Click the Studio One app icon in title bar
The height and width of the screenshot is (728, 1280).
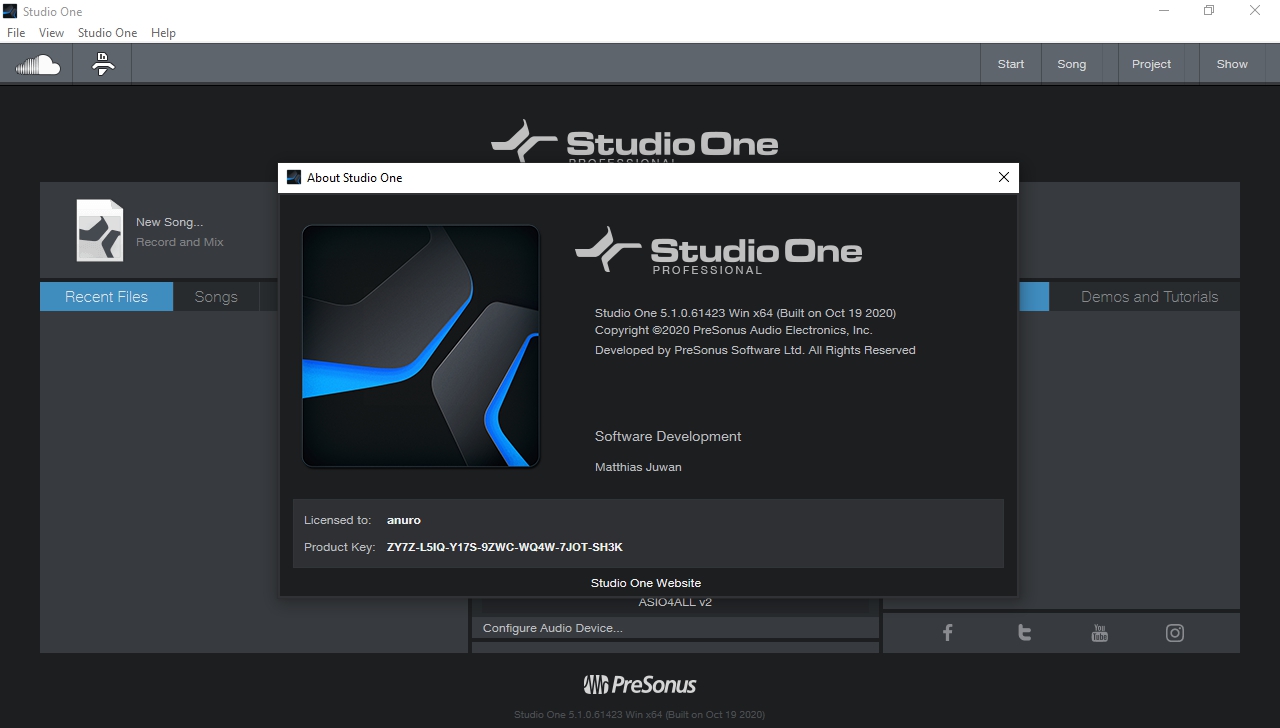point(10,11)
